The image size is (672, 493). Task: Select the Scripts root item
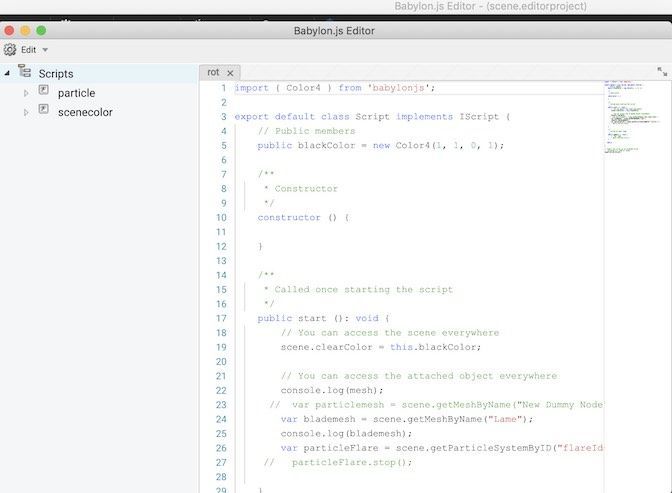[x=56, y=74]
